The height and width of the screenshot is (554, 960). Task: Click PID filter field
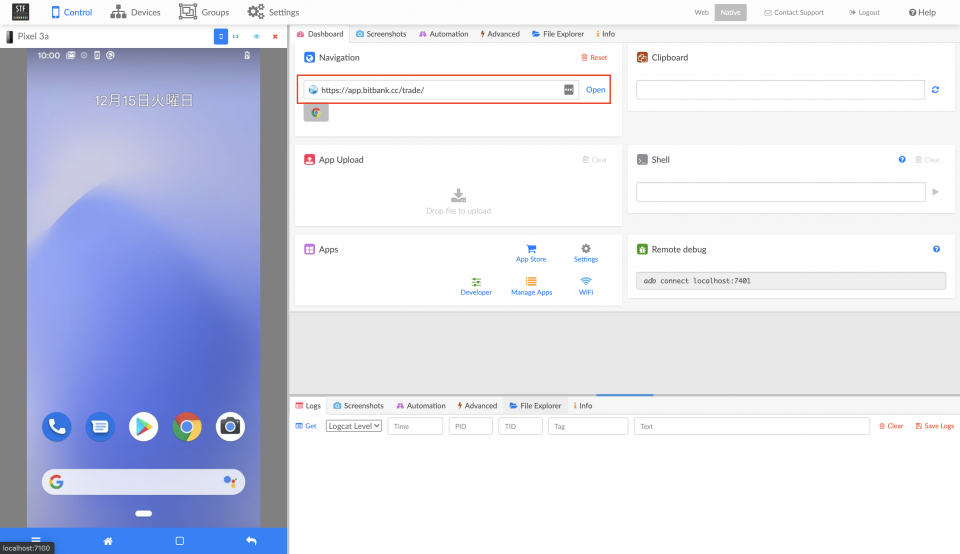click(470, 426)
